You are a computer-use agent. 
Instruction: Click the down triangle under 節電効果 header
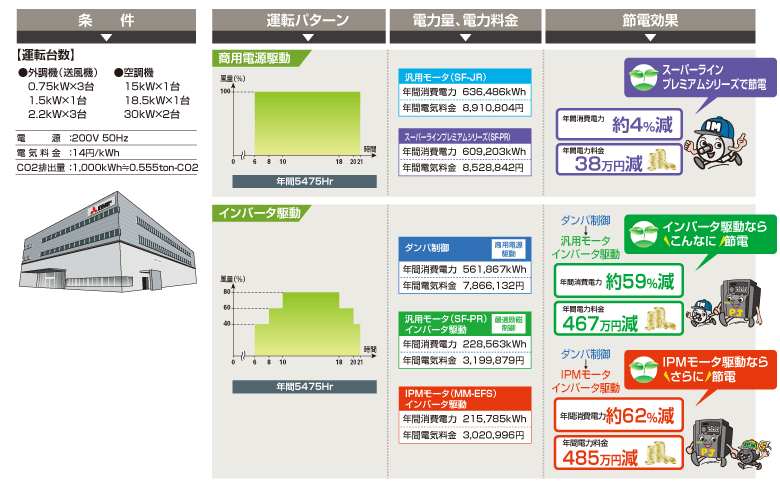click(650, 37)
